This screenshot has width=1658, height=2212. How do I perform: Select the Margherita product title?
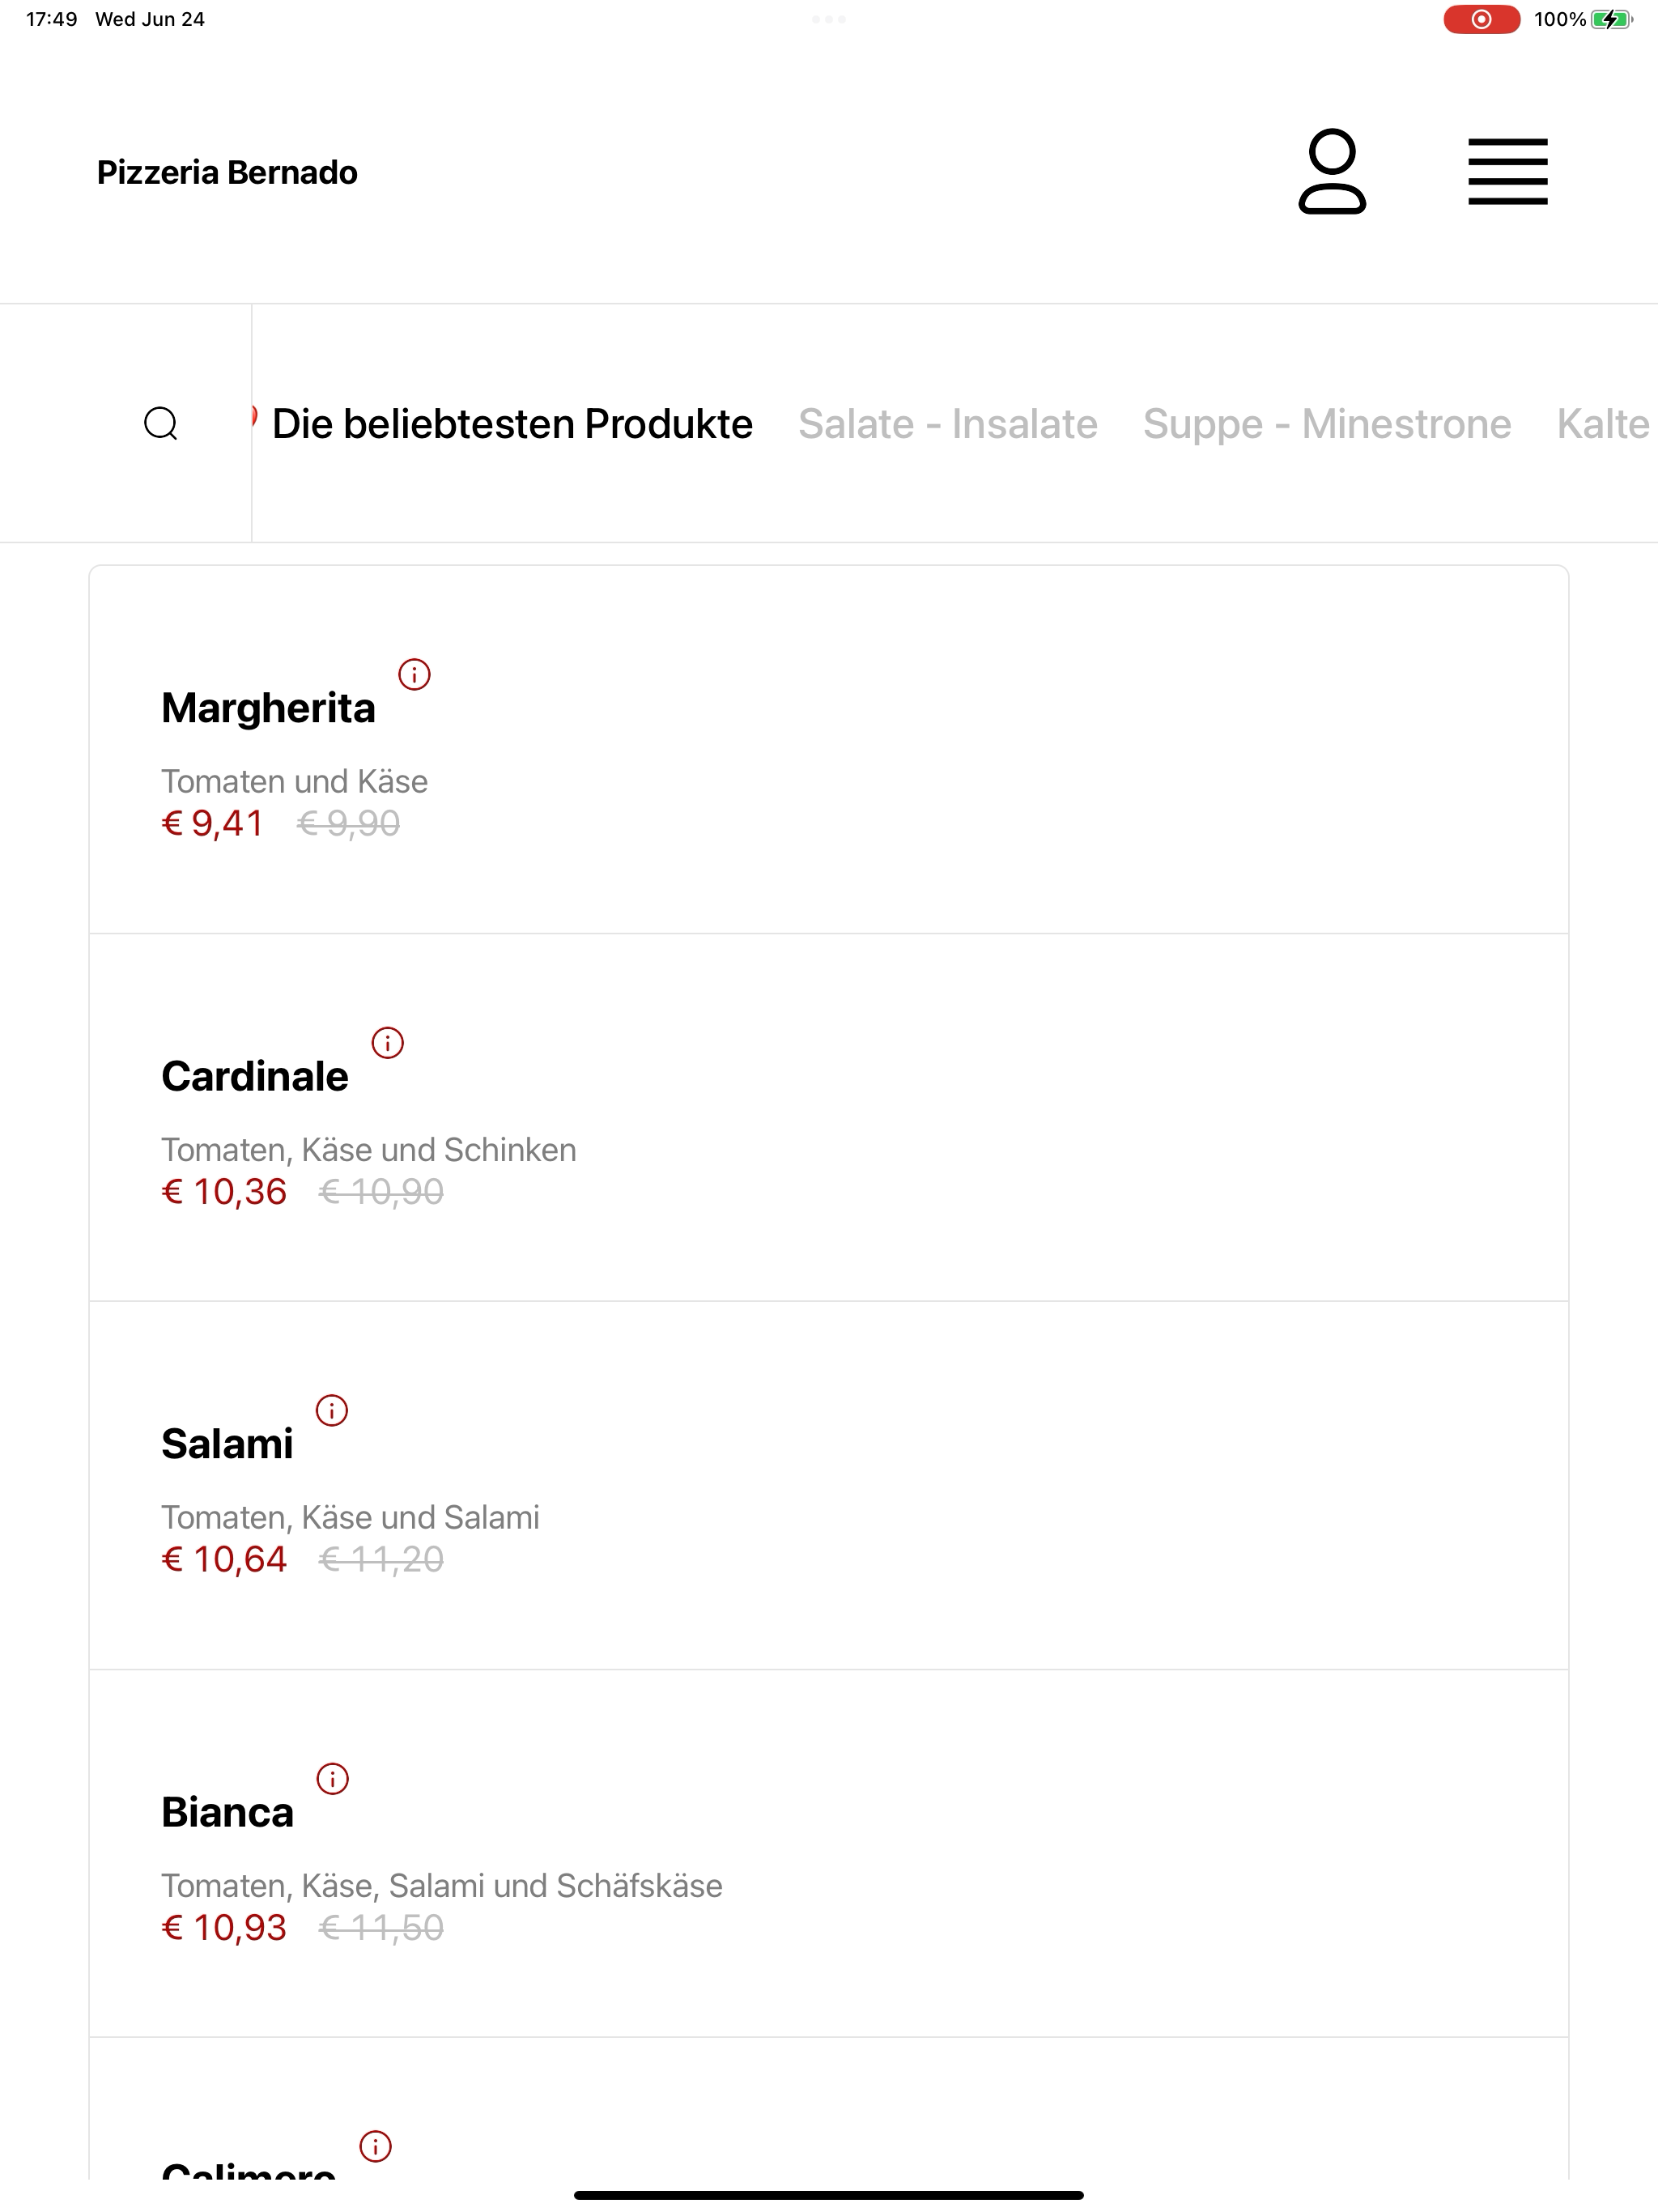[x=268, y=708]
